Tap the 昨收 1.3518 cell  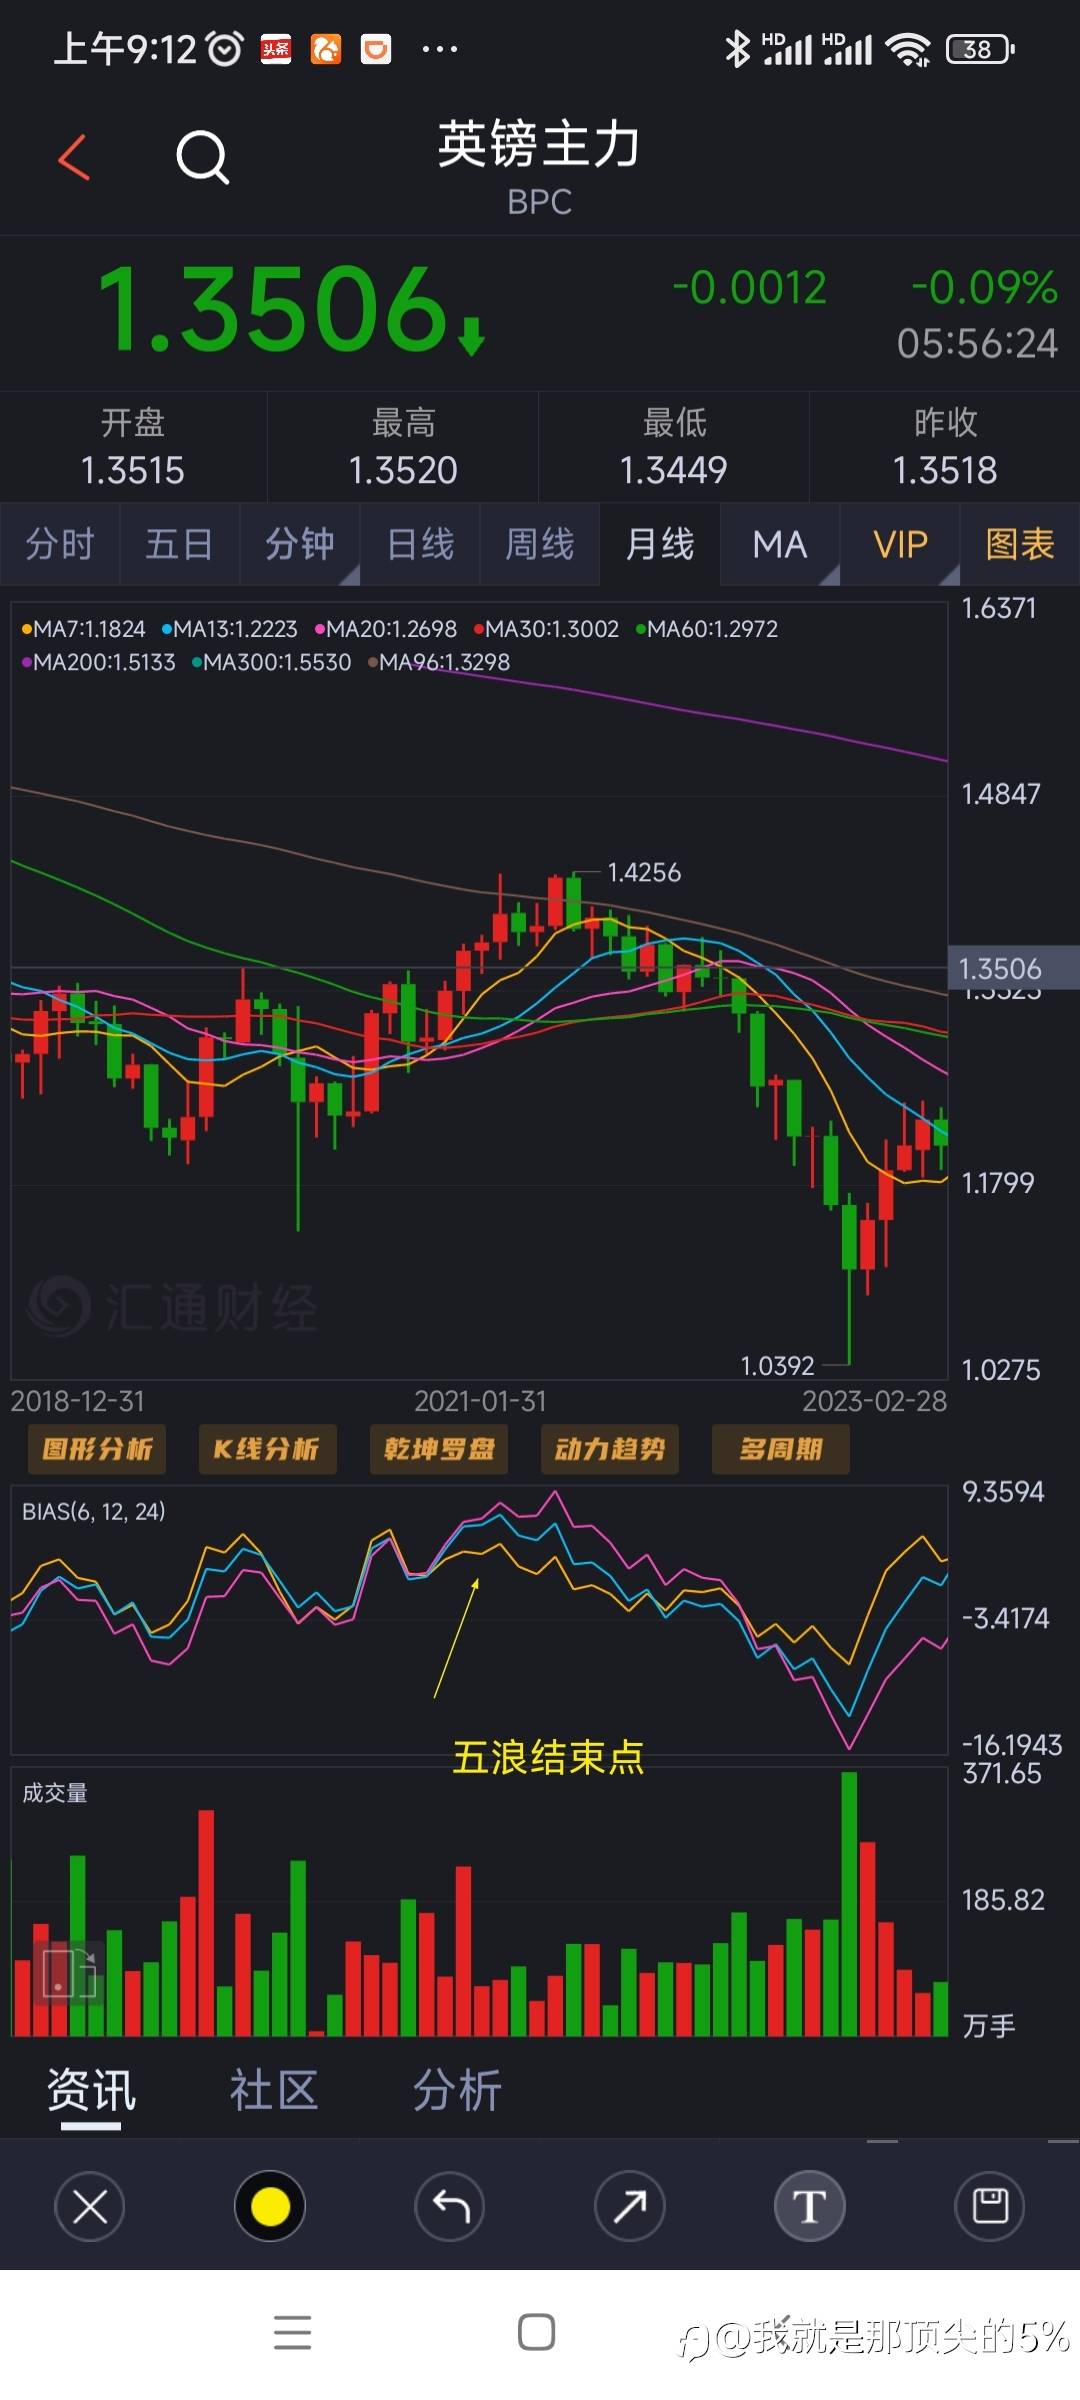[x=945, y=447]
